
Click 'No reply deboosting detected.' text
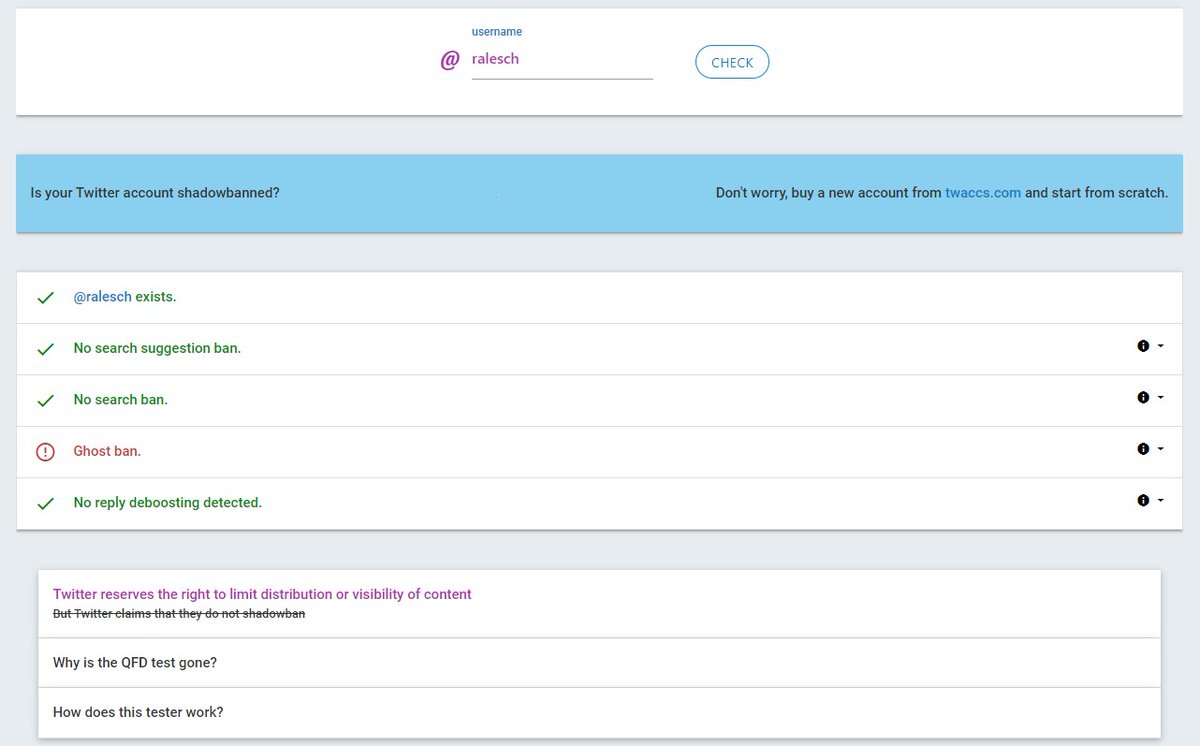click(x=167, y=502)
